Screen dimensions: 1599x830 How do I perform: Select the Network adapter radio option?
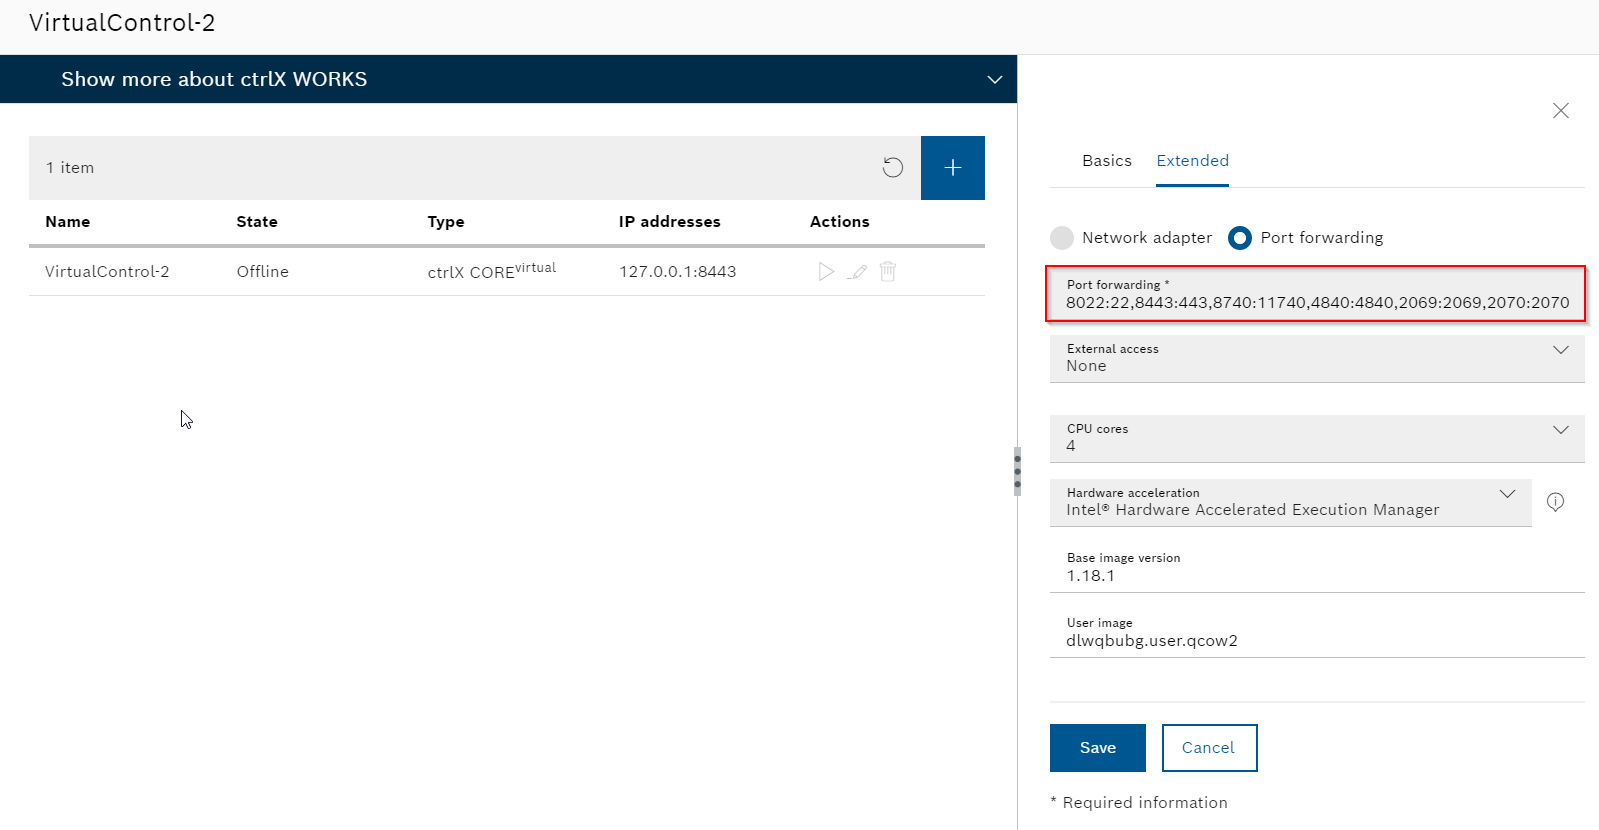tap(1062, 238)
